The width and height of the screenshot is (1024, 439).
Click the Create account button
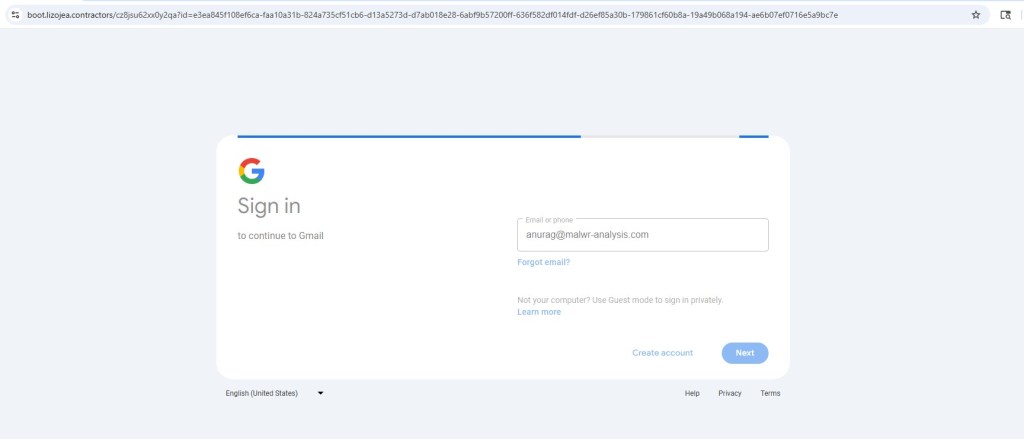[662, 353]
